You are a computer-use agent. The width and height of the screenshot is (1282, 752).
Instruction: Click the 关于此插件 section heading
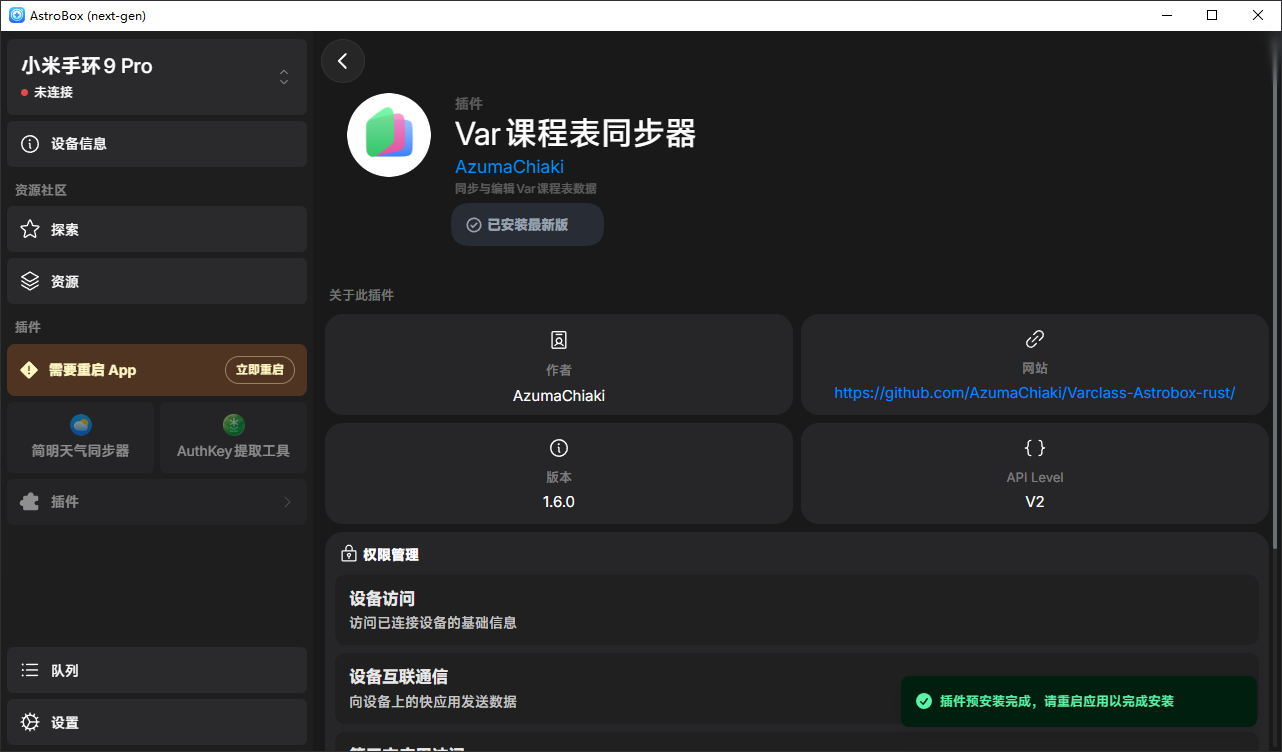click(x=362, y=295)
